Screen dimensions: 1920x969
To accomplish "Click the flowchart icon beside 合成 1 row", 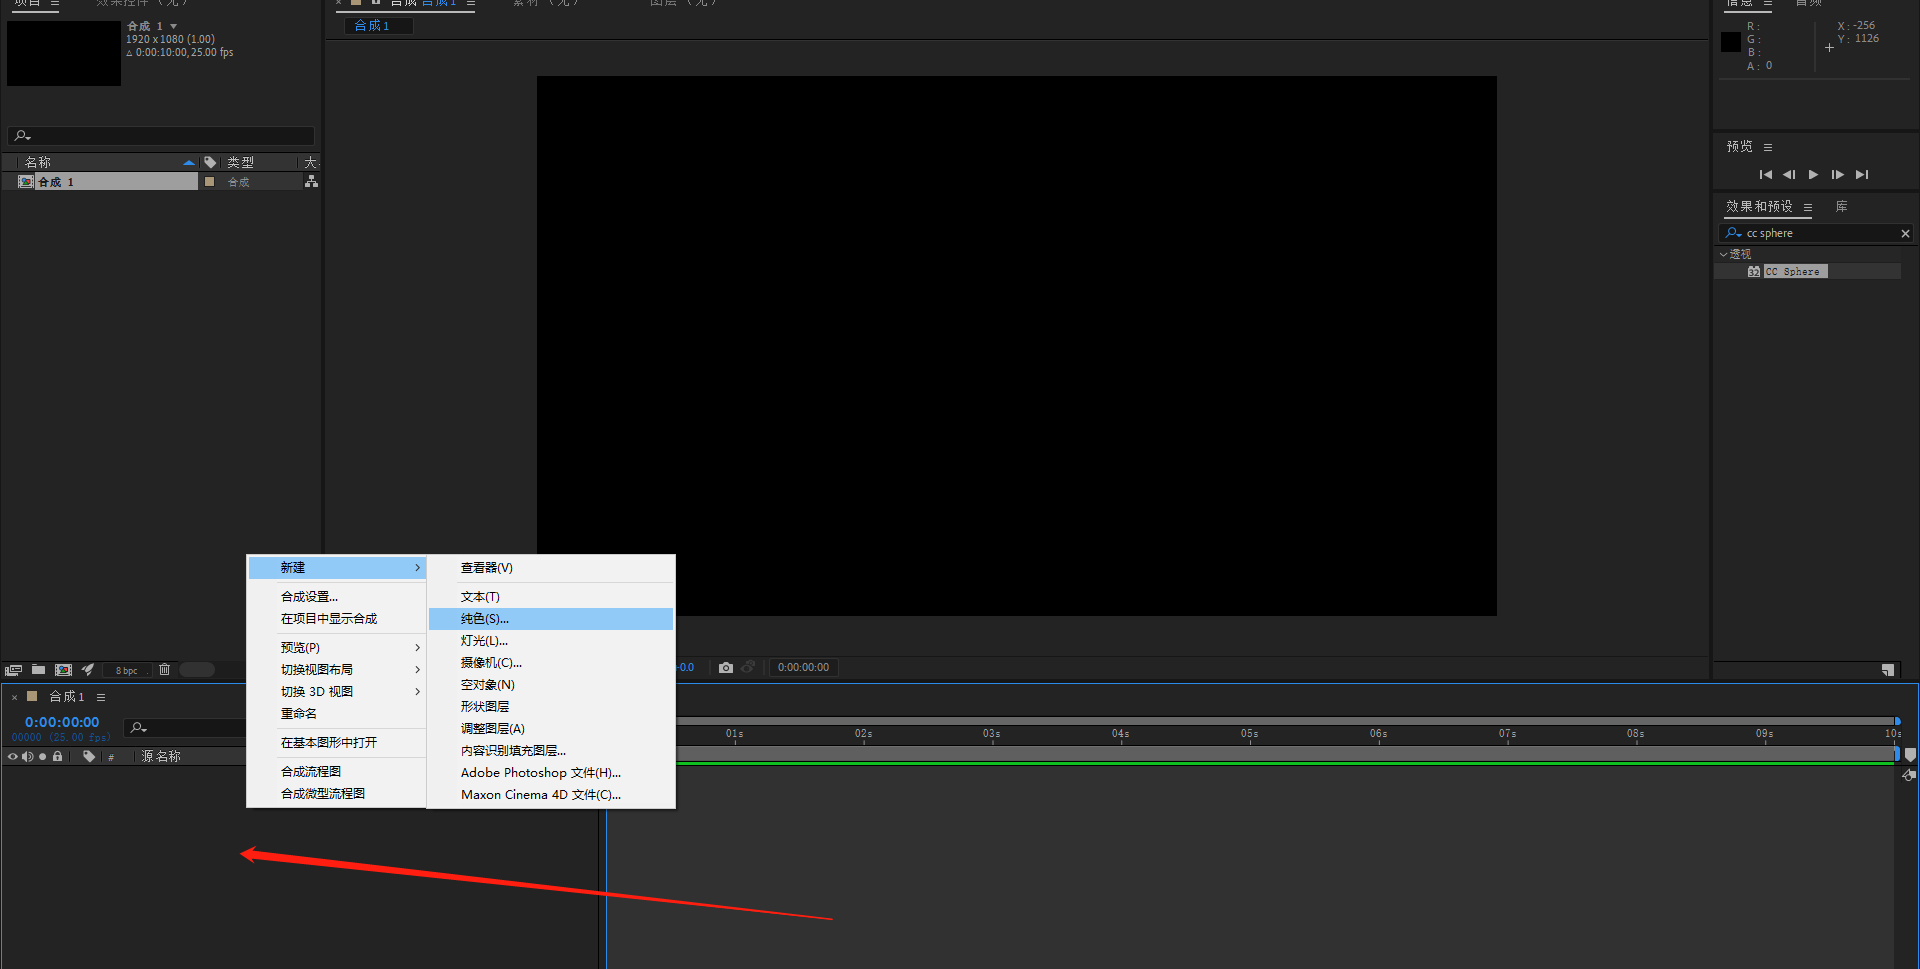I will point(311,181).
